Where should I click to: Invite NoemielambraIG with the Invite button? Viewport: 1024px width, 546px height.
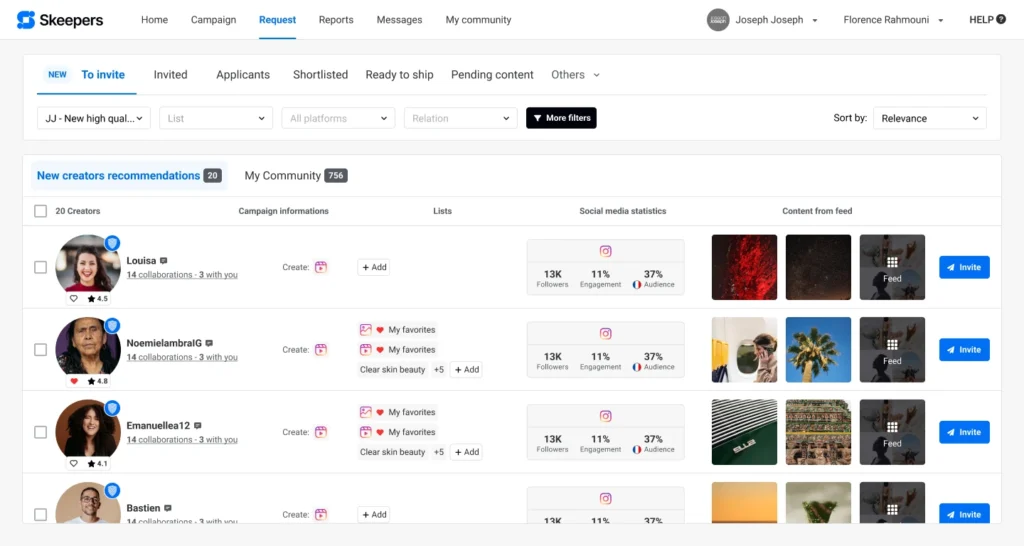(964, 349)
